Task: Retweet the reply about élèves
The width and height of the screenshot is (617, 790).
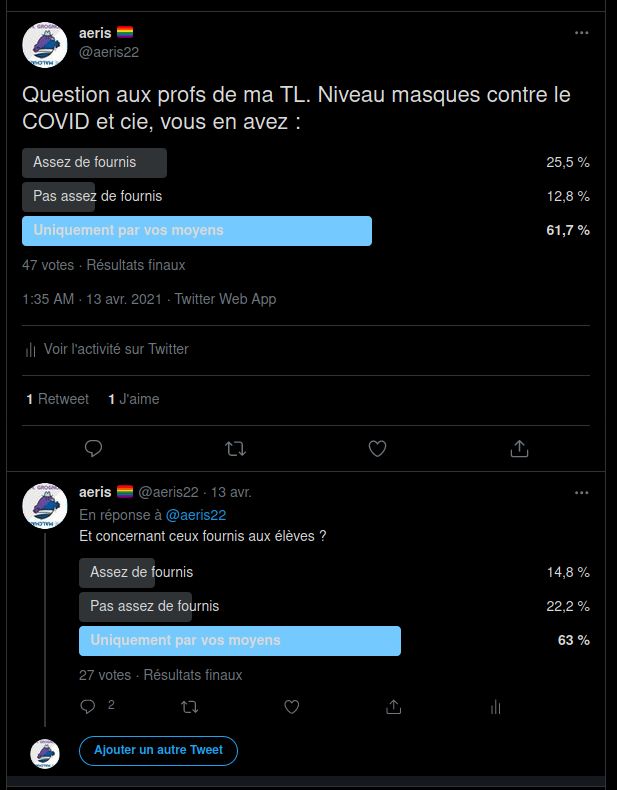Action: (189, 707)
